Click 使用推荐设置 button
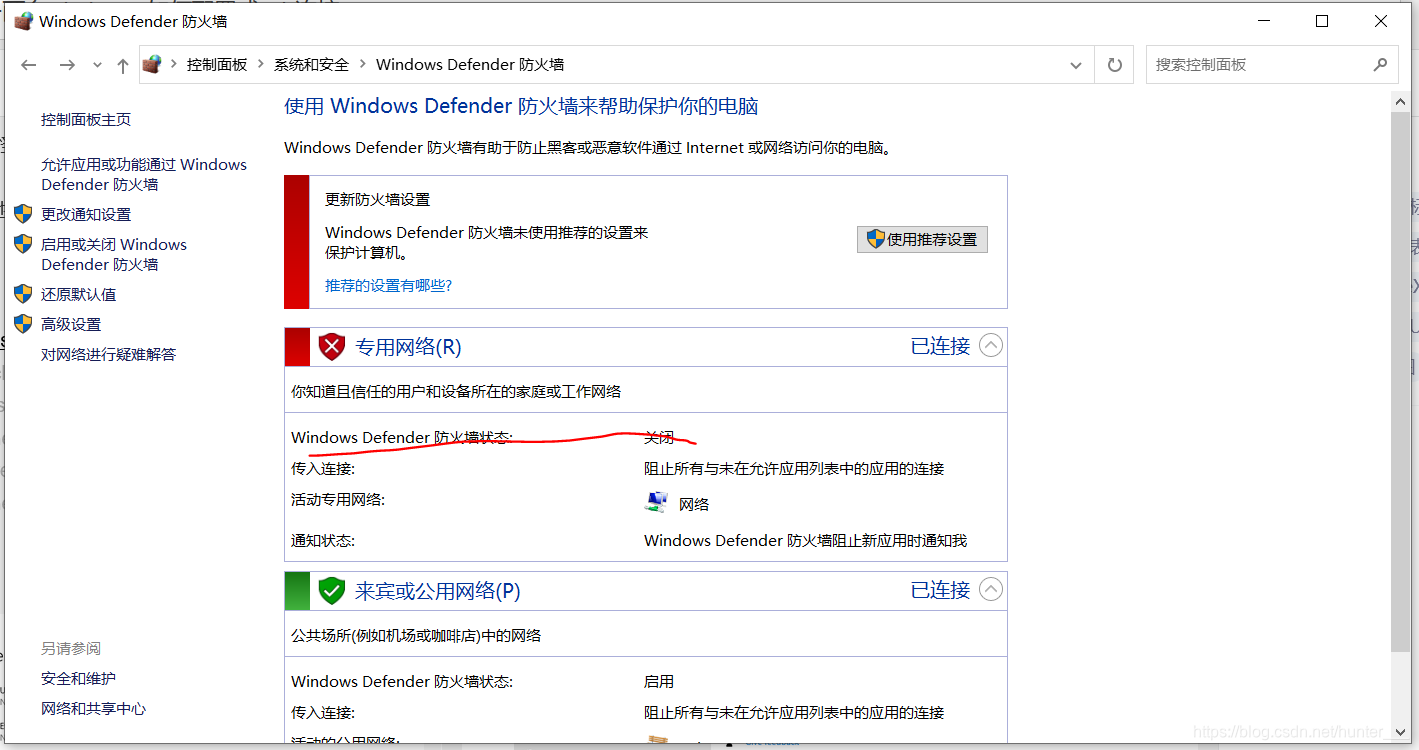 click(922, 239)
